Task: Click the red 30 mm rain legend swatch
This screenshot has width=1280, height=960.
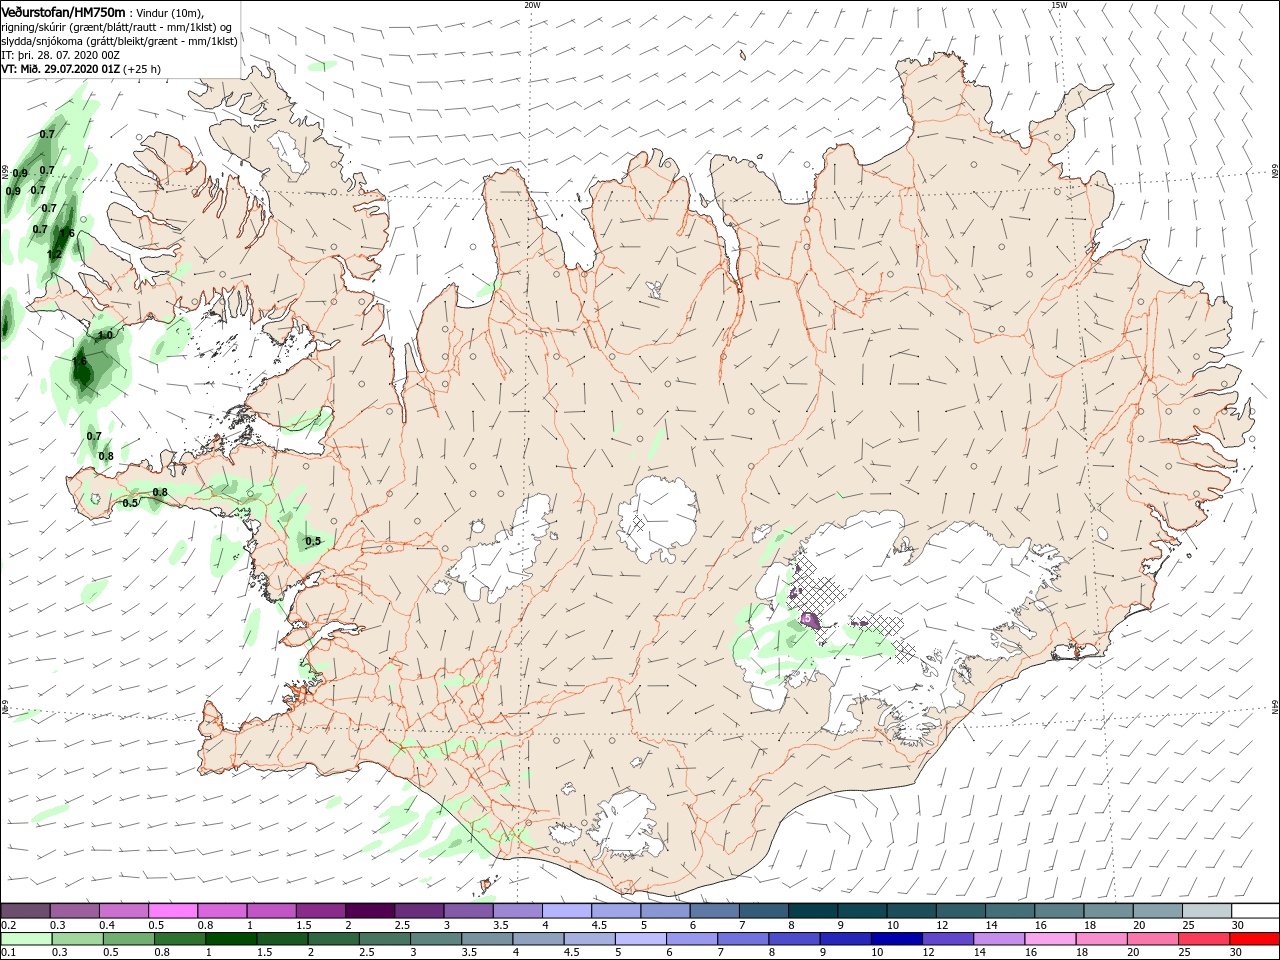Action: [x=1255, y=939]
